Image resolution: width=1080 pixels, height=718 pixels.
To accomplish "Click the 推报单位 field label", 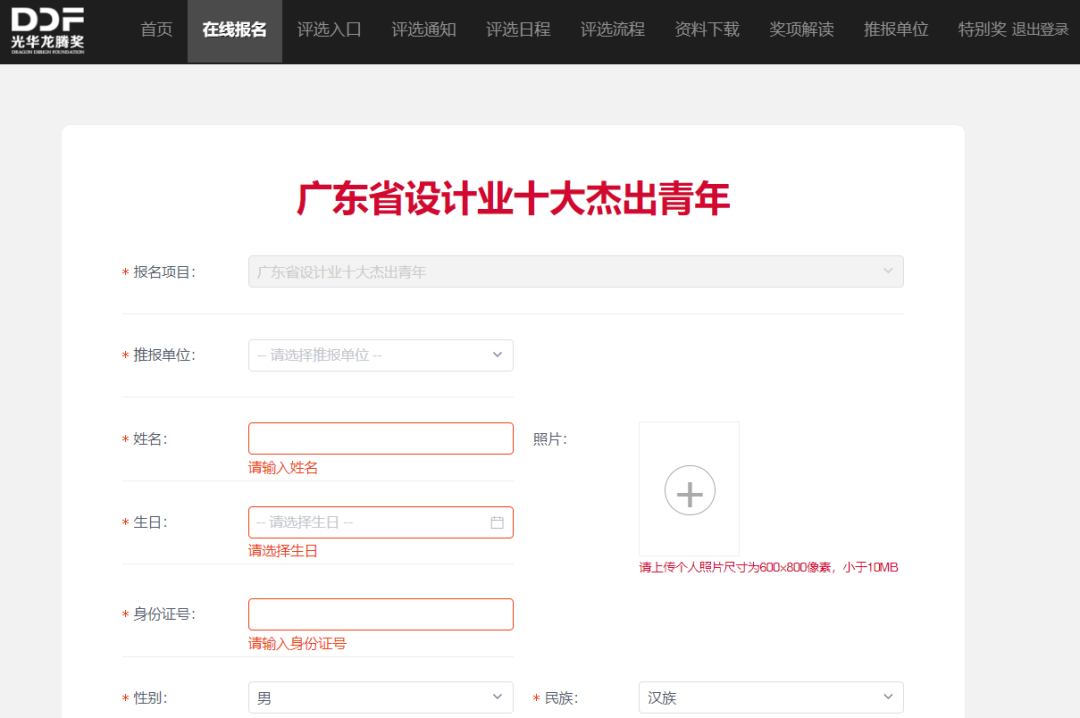I will coord(164,355).
